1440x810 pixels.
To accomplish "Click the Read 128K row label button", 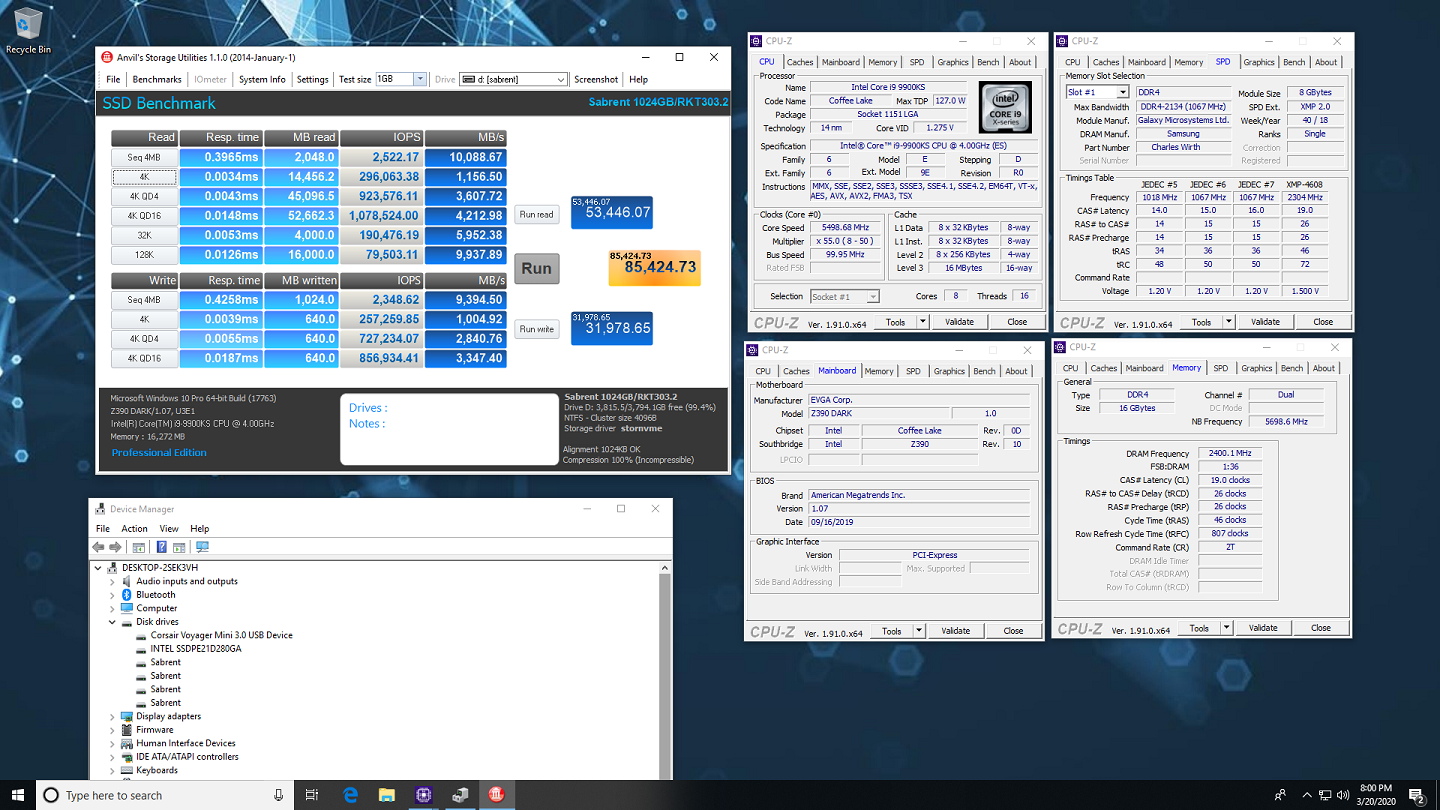I will 144,254.
